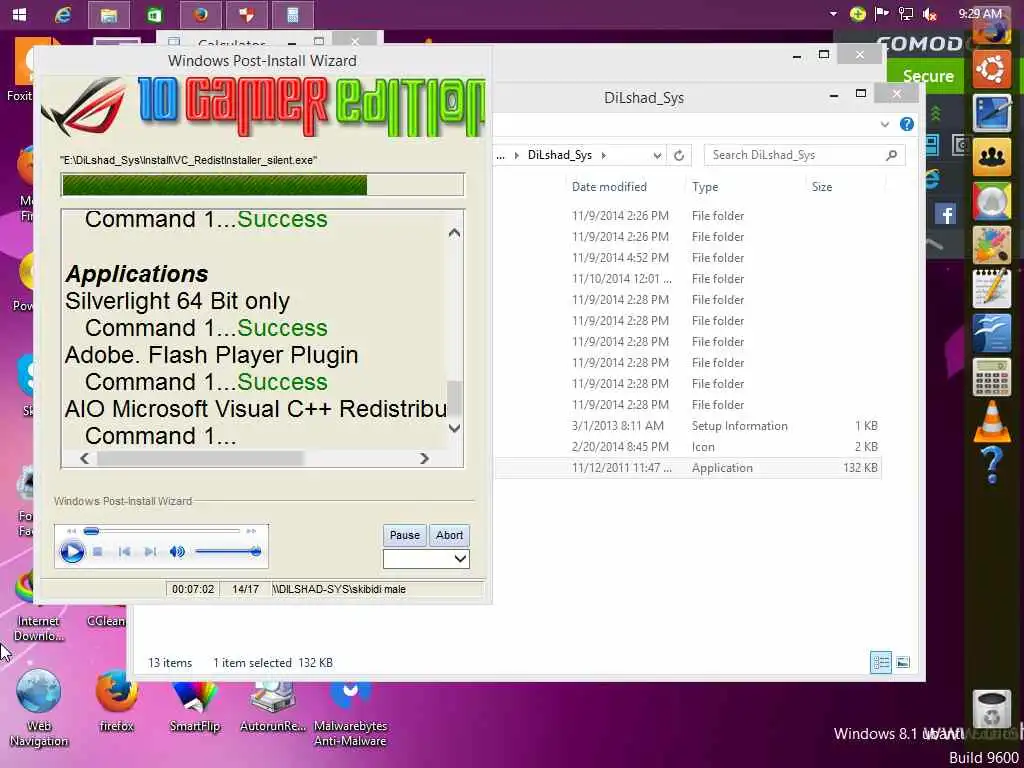Screen dimensions: 1024x768
Task: Open the Web Navigation desktop shortcut
Action: [39, 708]
